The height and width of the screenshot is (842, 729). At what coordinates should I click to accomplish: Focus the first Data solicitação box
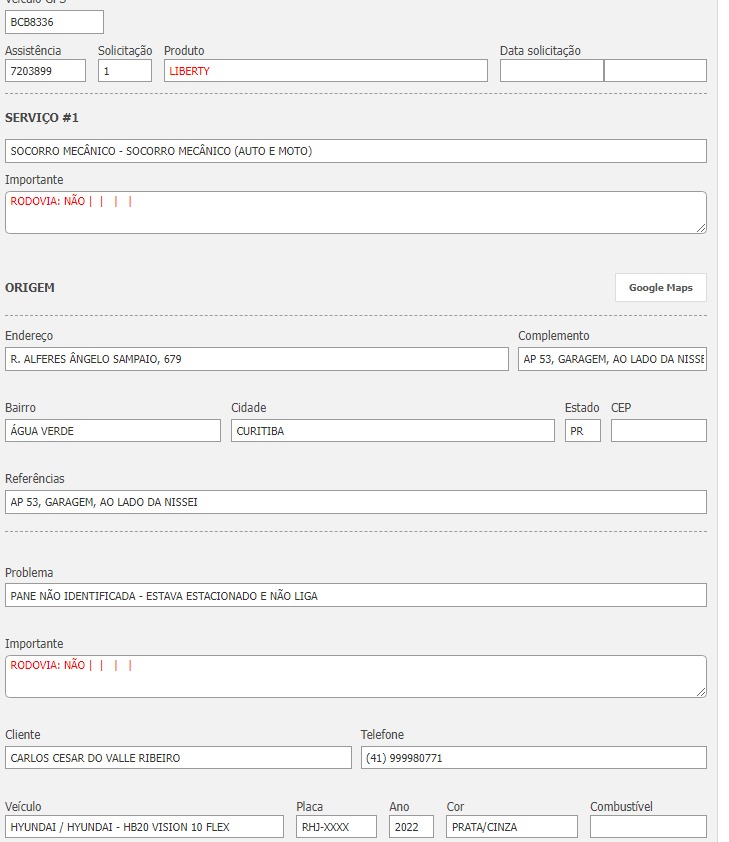pyautogui.click(x=551, y=71)
